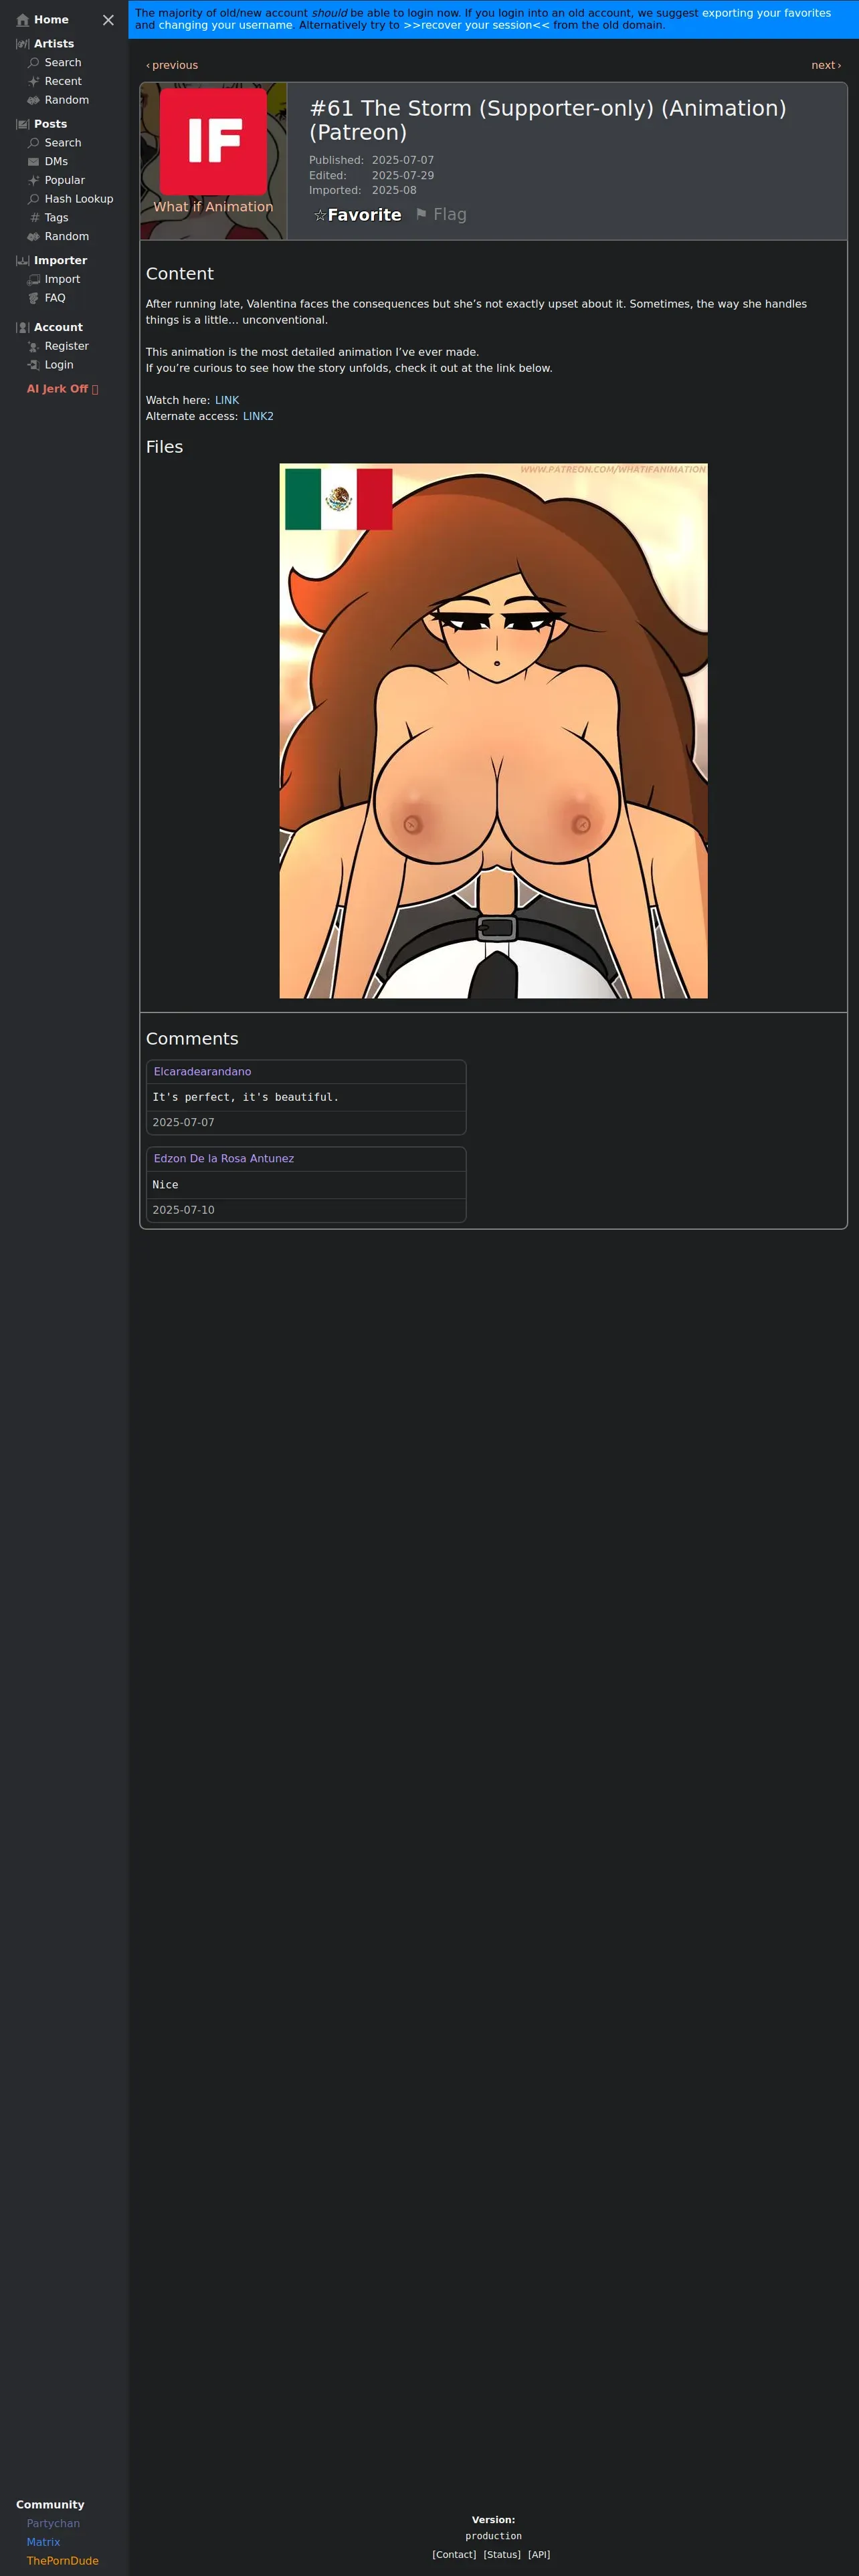Open the Import page icon
The image size is (859, 2576).
[x=33, y=280]
